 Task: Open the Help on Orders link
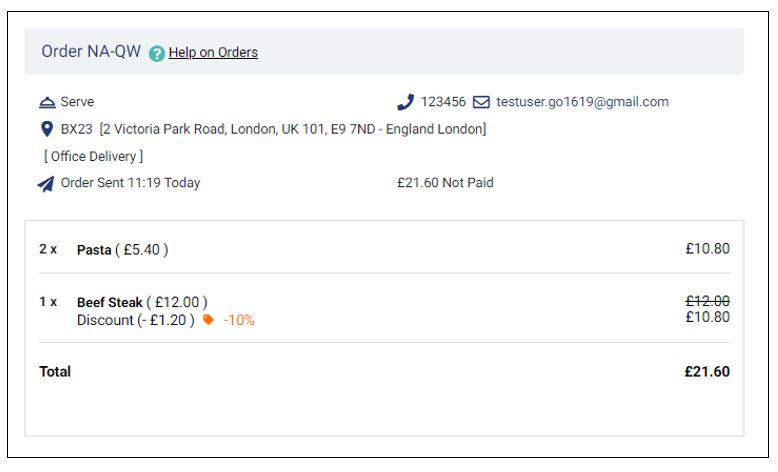213,52
